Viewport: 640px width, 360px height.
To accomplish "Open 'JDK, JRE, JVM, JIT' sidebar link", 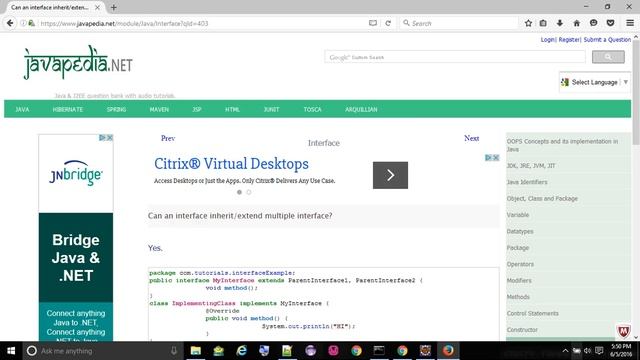I will click(x=531, y=166).
